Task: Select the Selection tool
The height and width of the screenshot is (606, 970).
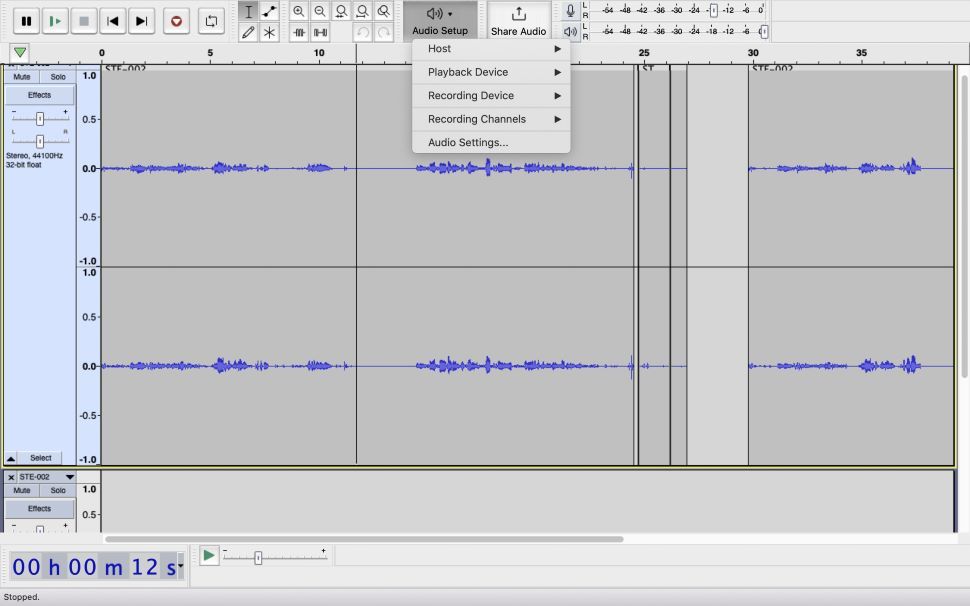Action: [248, 11]
